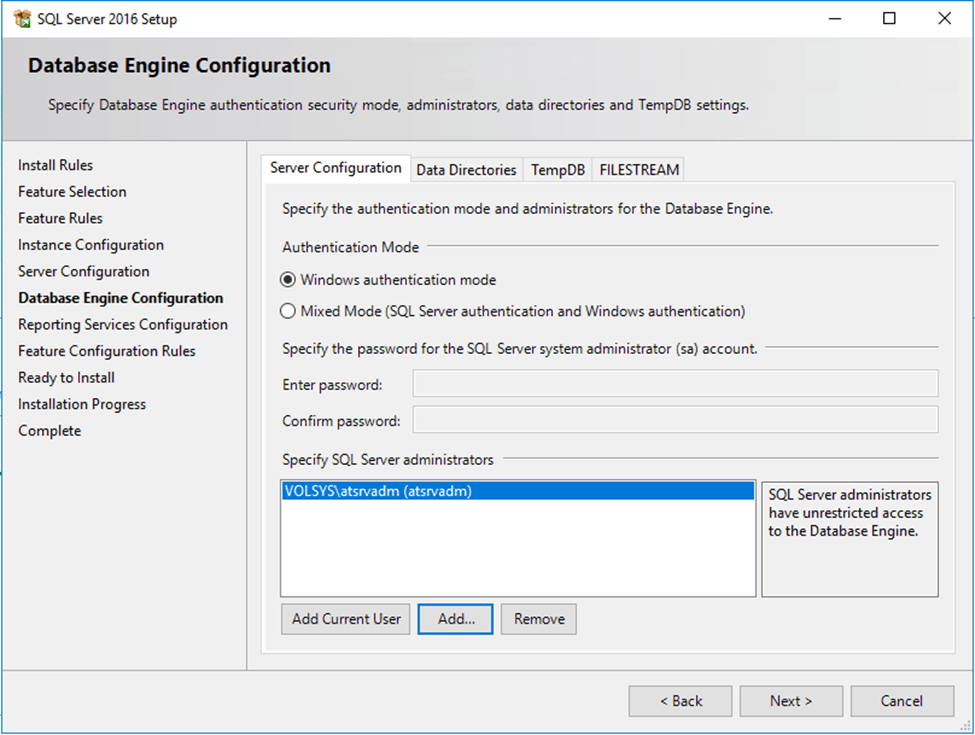Viewport: 975px width, 735px height.
Task: Cancel the SQL Server setup
Action: pyautogui.click(x=901, y=701)
